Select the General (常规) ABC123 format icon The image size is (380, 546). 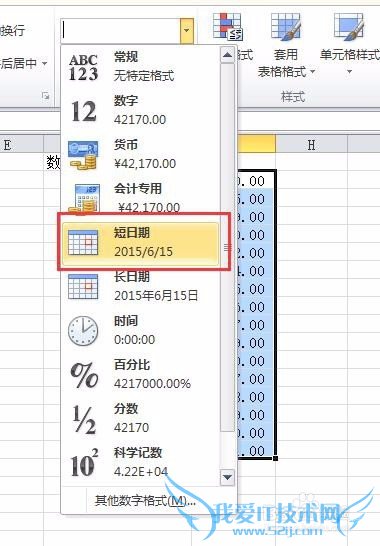click(x=84, y=67)
